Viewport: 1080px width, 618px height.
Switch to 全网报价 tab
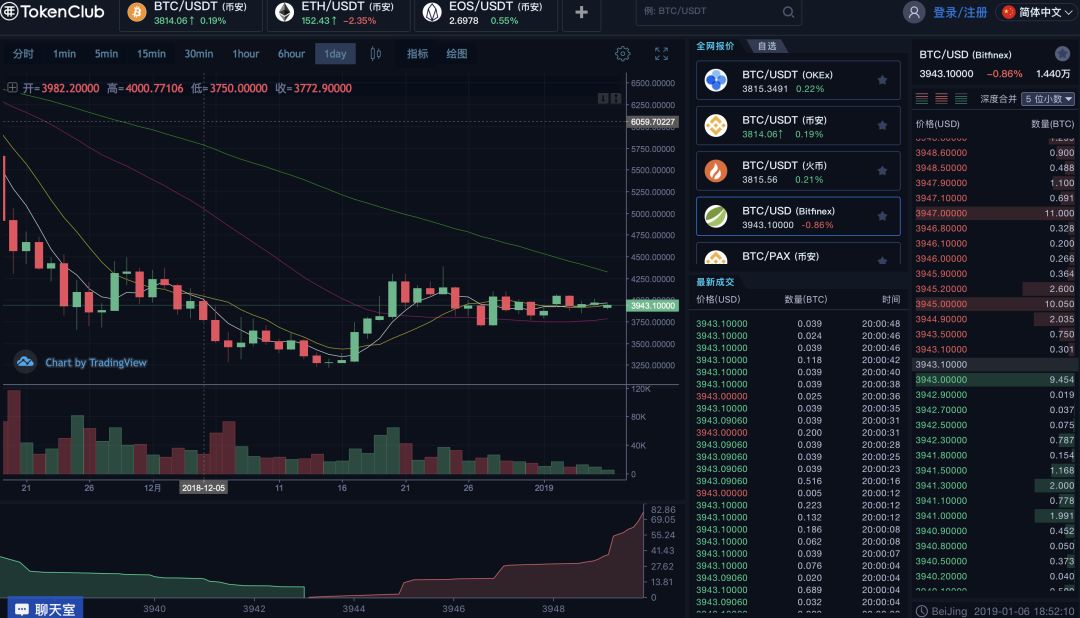pyautogui.click(x=715, y=46)
